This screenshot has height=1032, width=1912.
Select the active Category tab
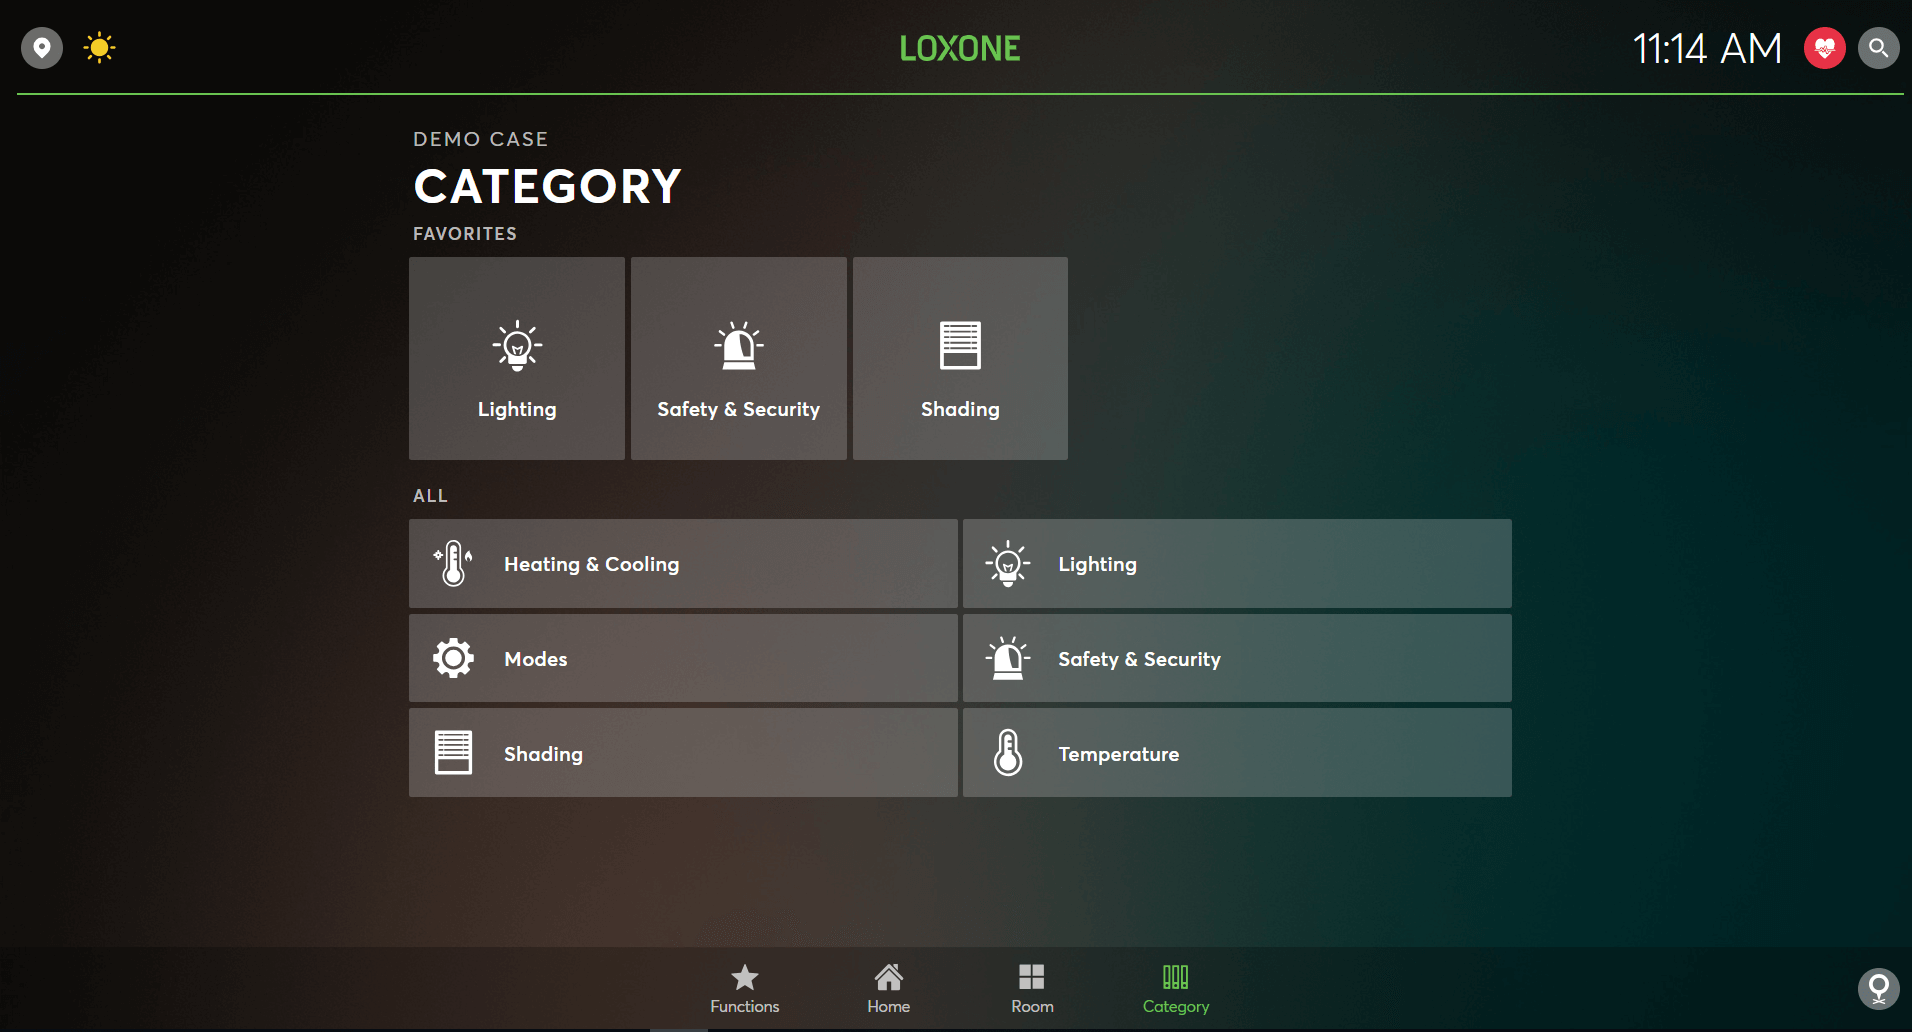tap(1175, 988)
